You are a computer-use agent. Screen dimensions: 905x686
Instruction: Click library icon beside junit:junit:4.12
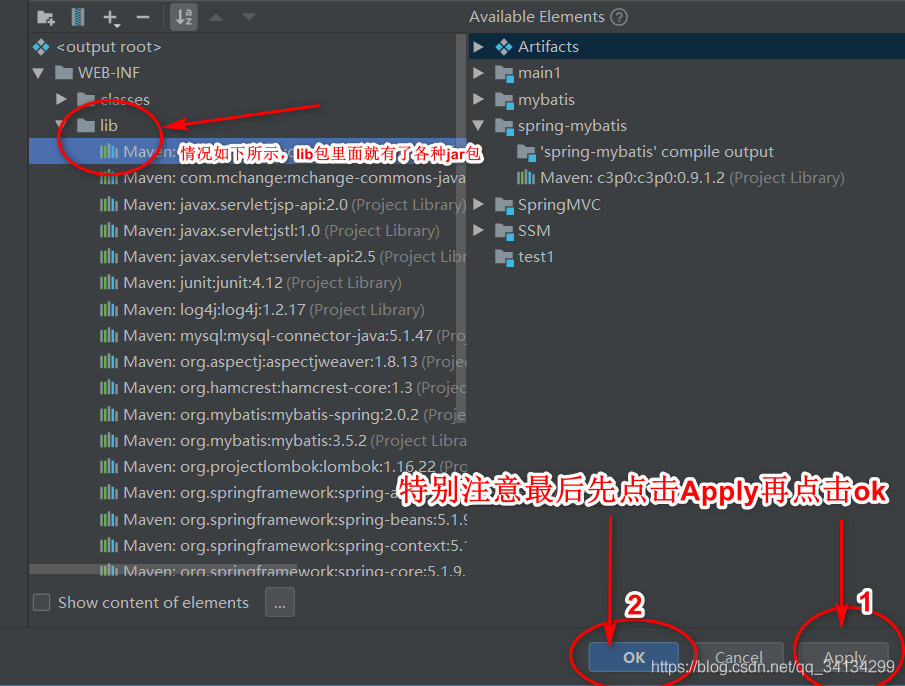(x=109, y=283)
